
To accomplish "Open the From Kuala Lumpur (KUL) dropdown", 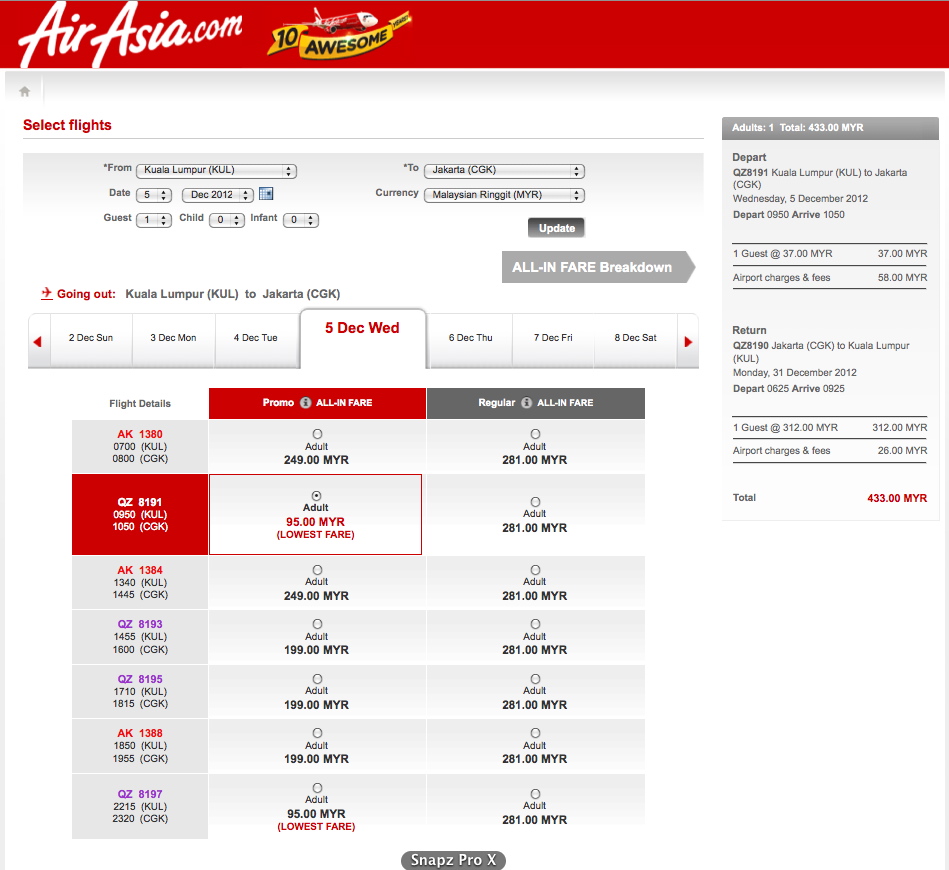I will [217, 170].
